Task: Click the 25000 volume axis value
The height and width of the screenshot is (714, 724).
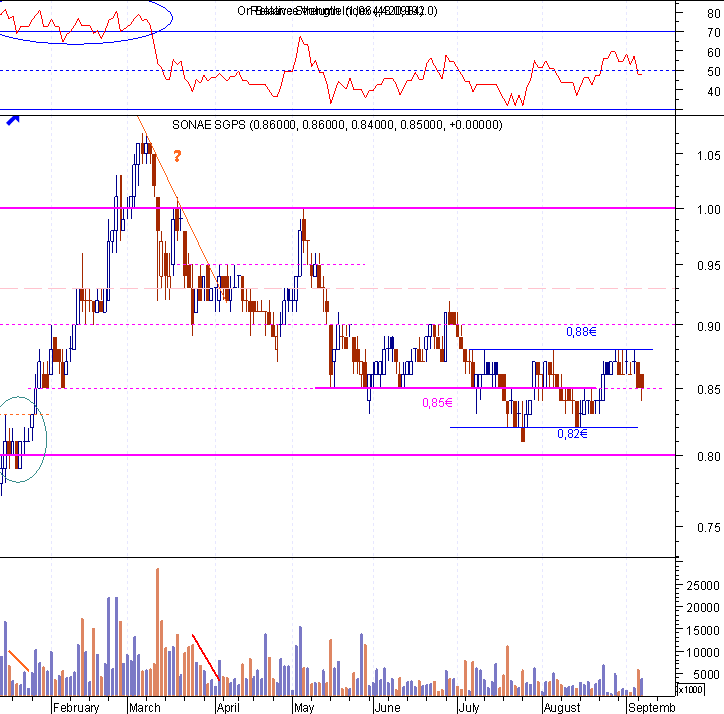Action: 703,586
